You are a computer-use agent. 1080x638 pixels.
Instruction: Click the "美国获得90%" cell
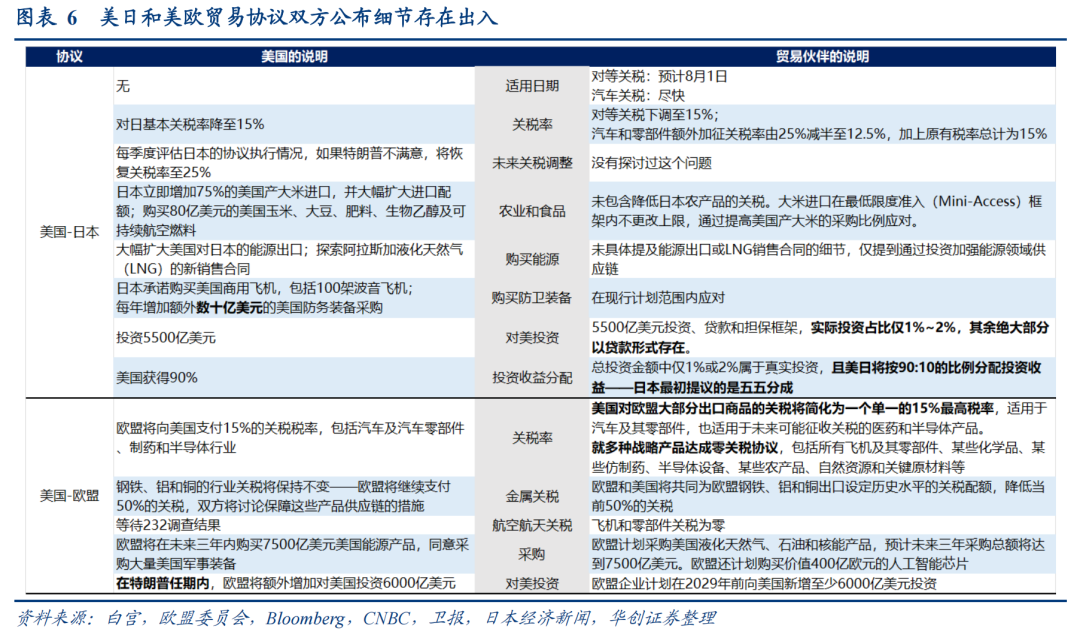[x=156, y=377]
